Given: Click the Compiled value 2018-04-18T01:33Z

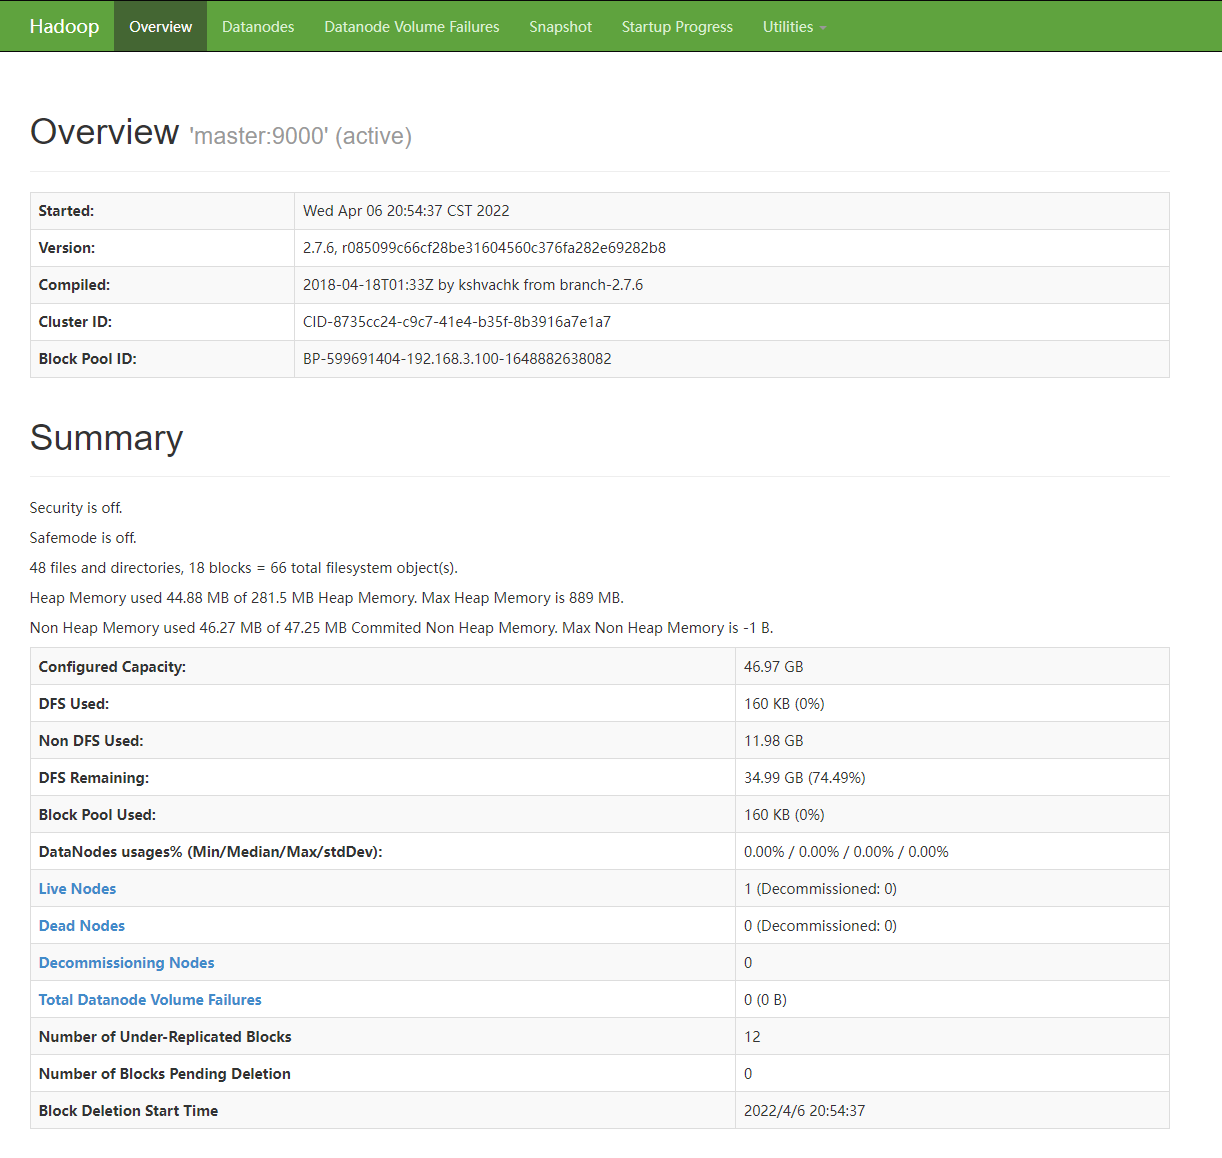Looking at the screenshot, I should [x=473, y=285].
